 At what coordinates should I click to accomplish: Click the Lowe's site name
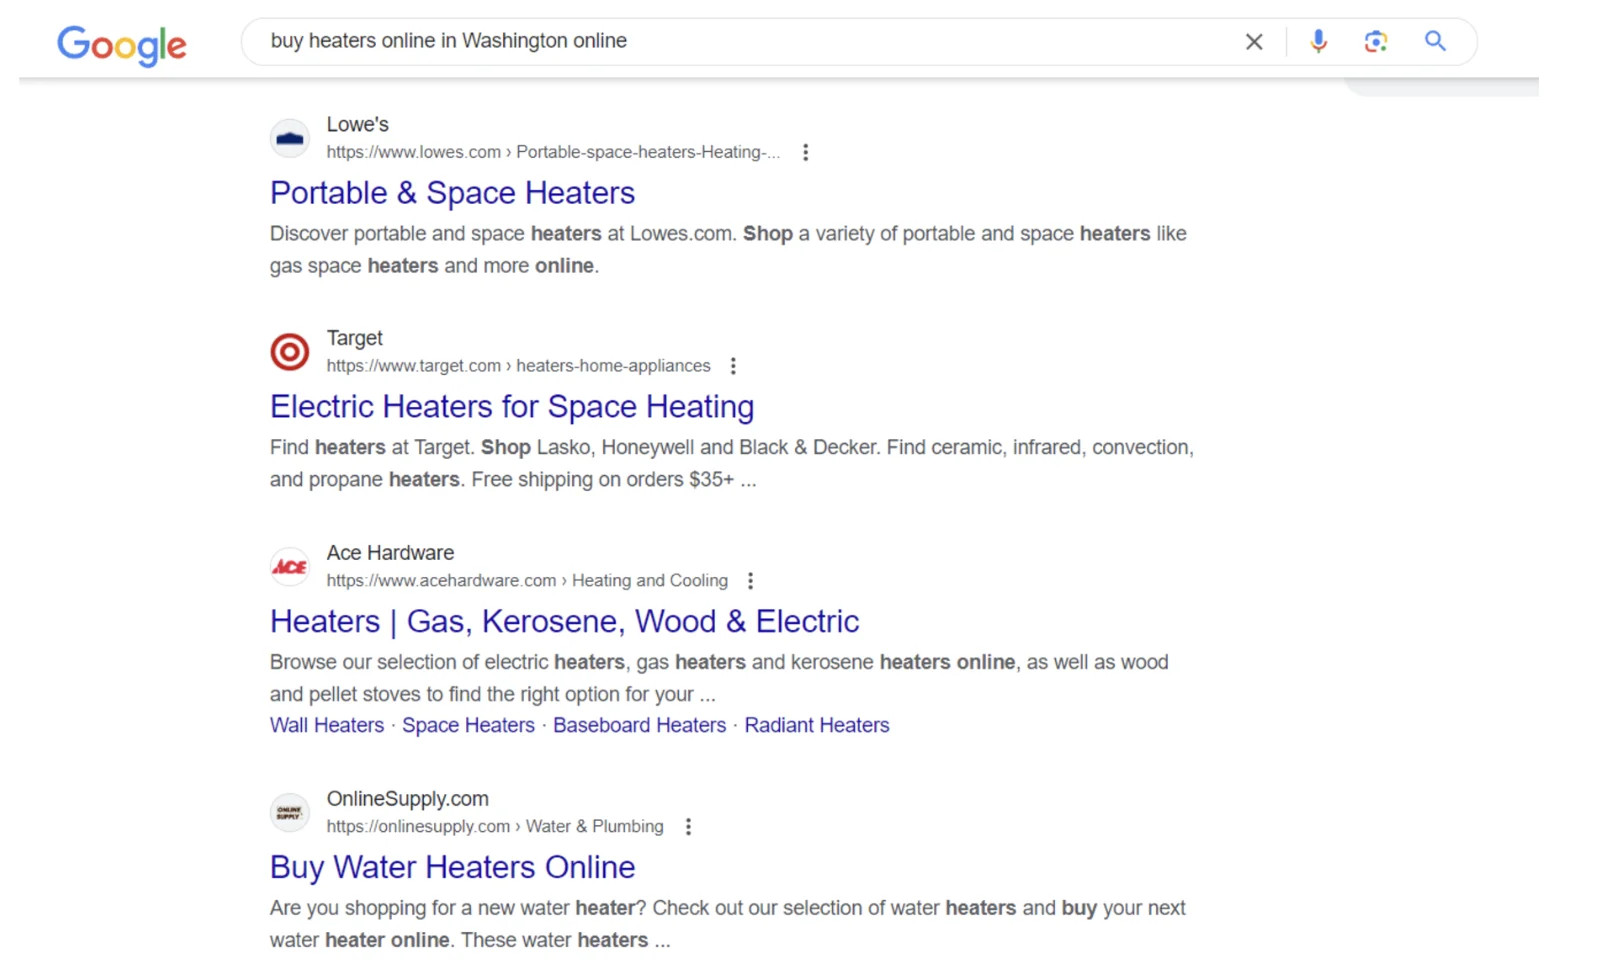pyautogui.click(x=357, y=124)
